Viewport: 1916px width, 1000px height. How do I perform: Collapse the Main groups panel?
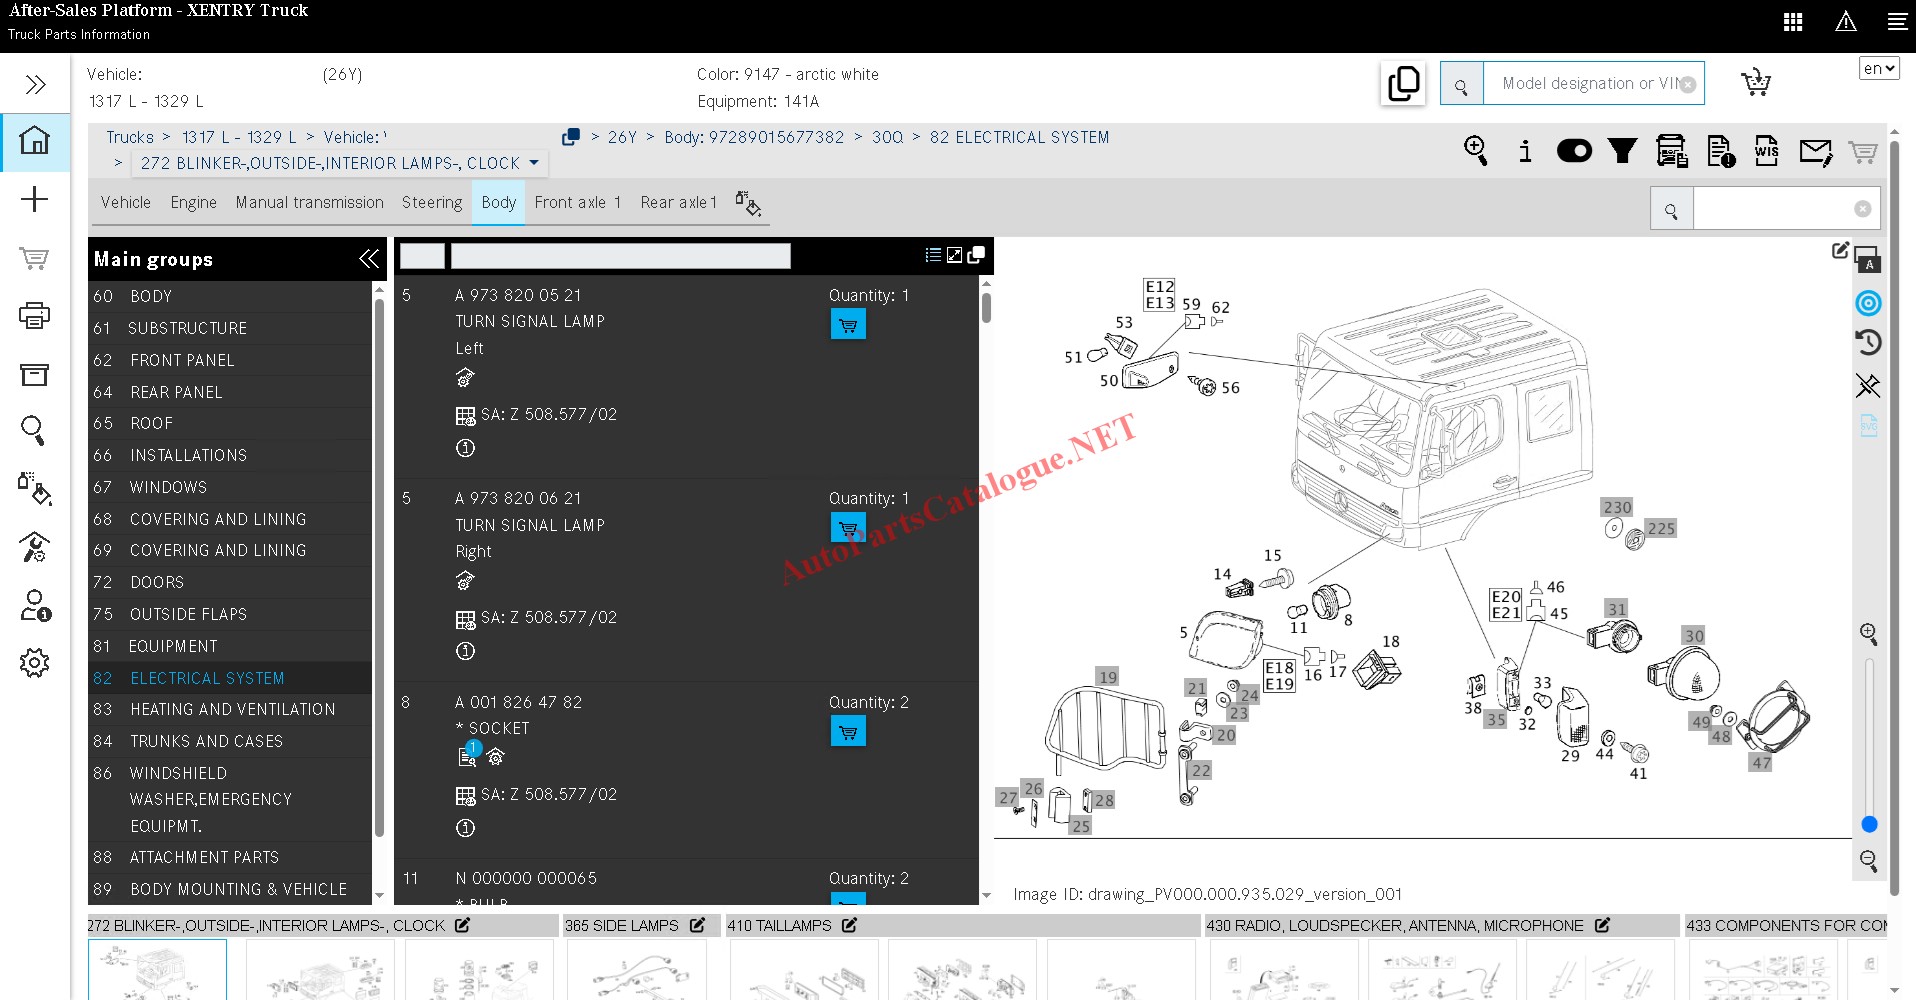368,259
